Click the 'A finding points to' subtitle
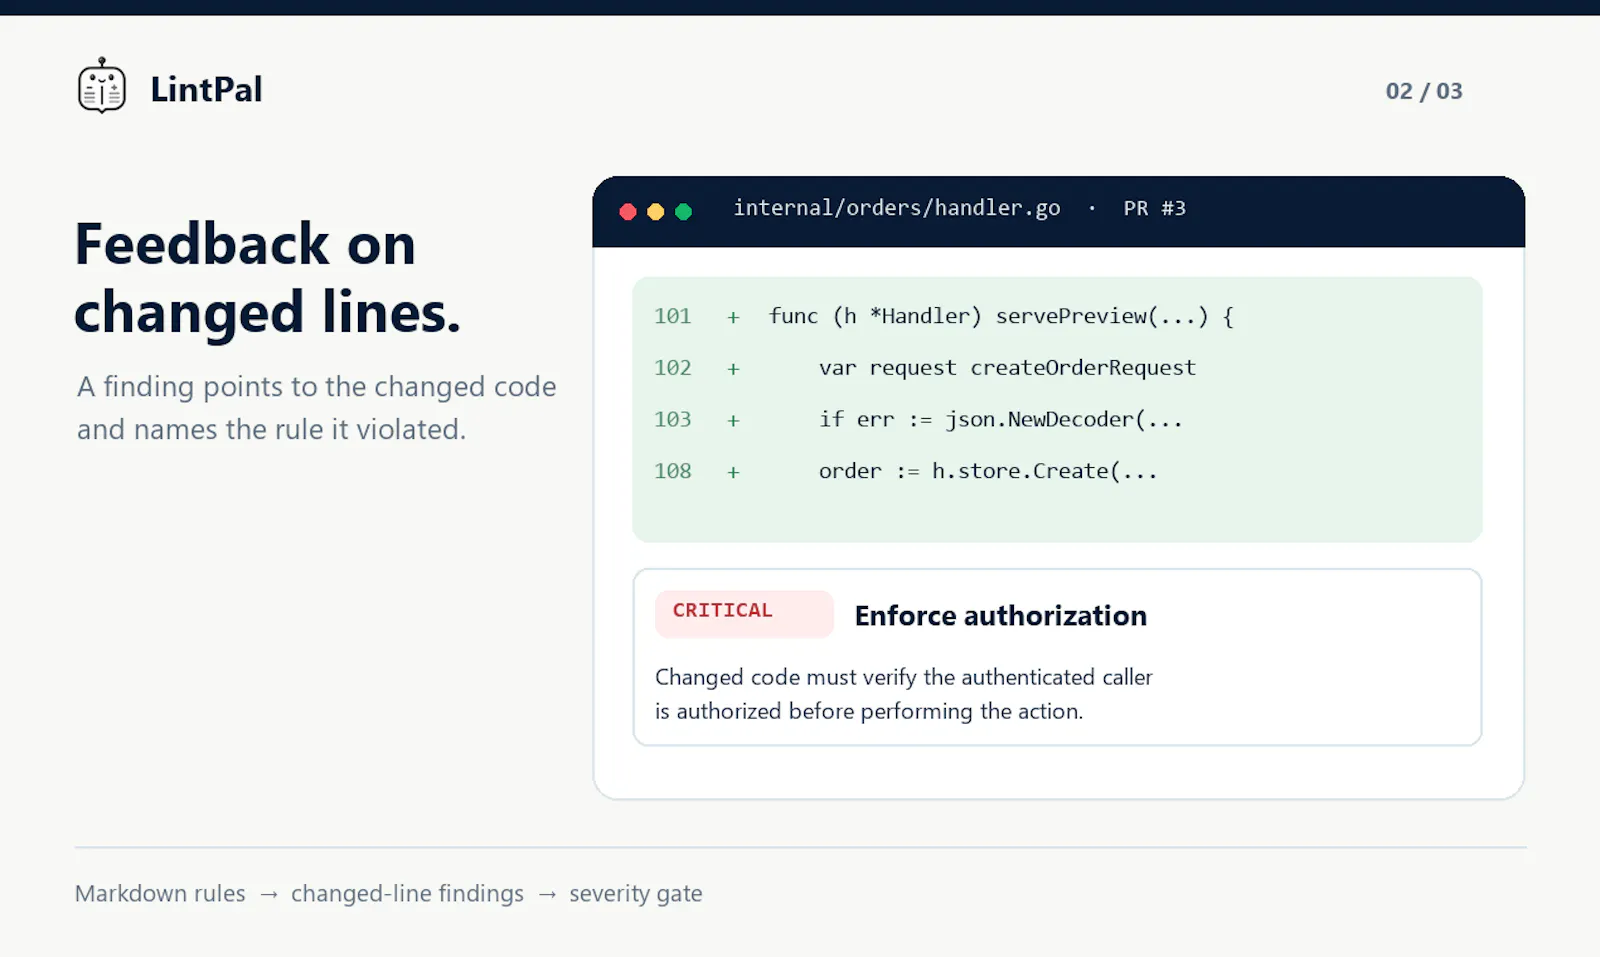This screenshot has height=957, width=1600. (x=316, y=408)
